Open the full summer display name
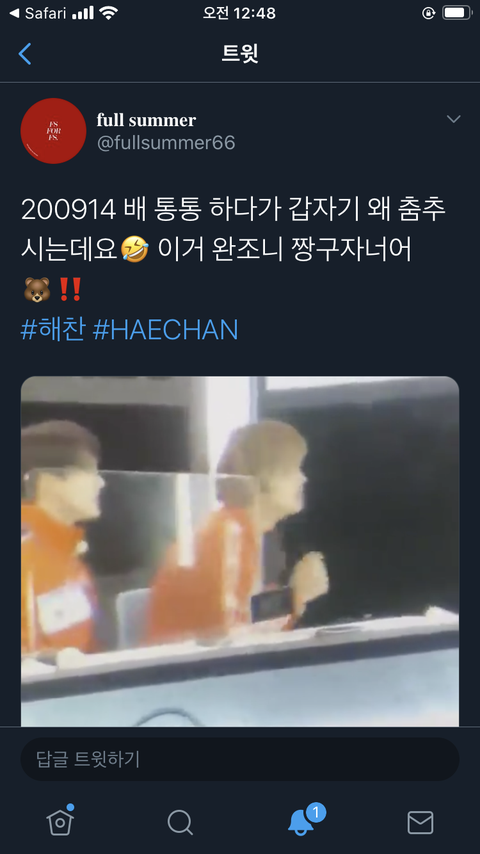The height and width of the screenshot is (854, 480). coord(146,120)
